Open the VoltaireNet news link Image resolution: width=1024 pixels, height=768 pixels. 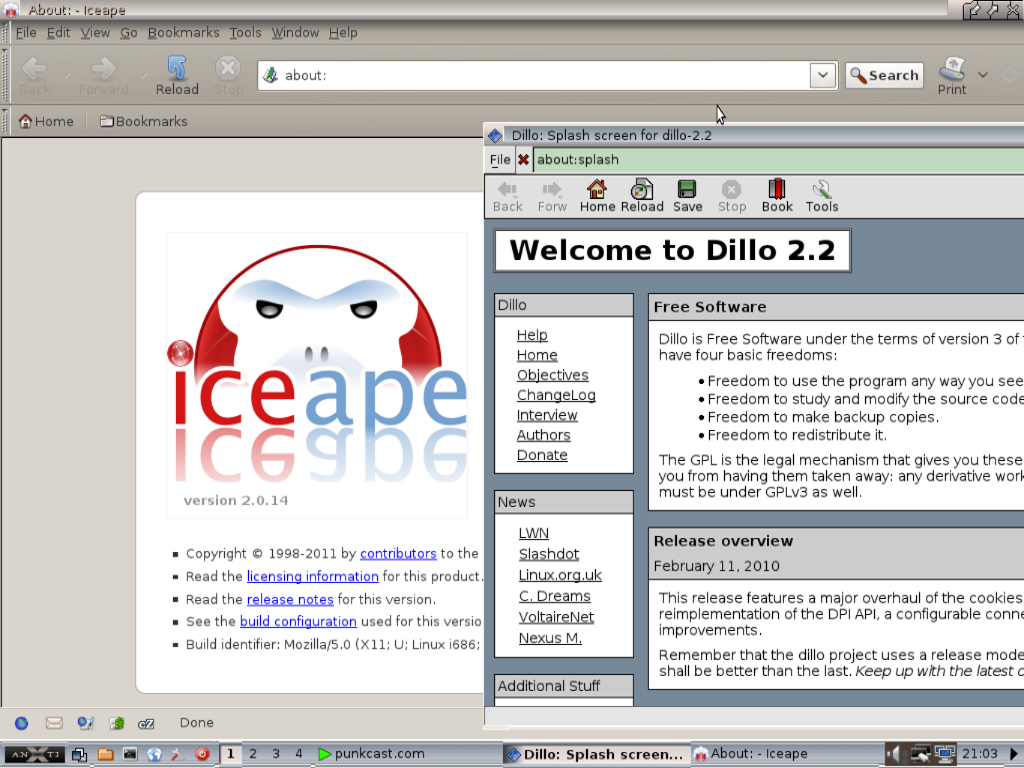coord(556,617)
